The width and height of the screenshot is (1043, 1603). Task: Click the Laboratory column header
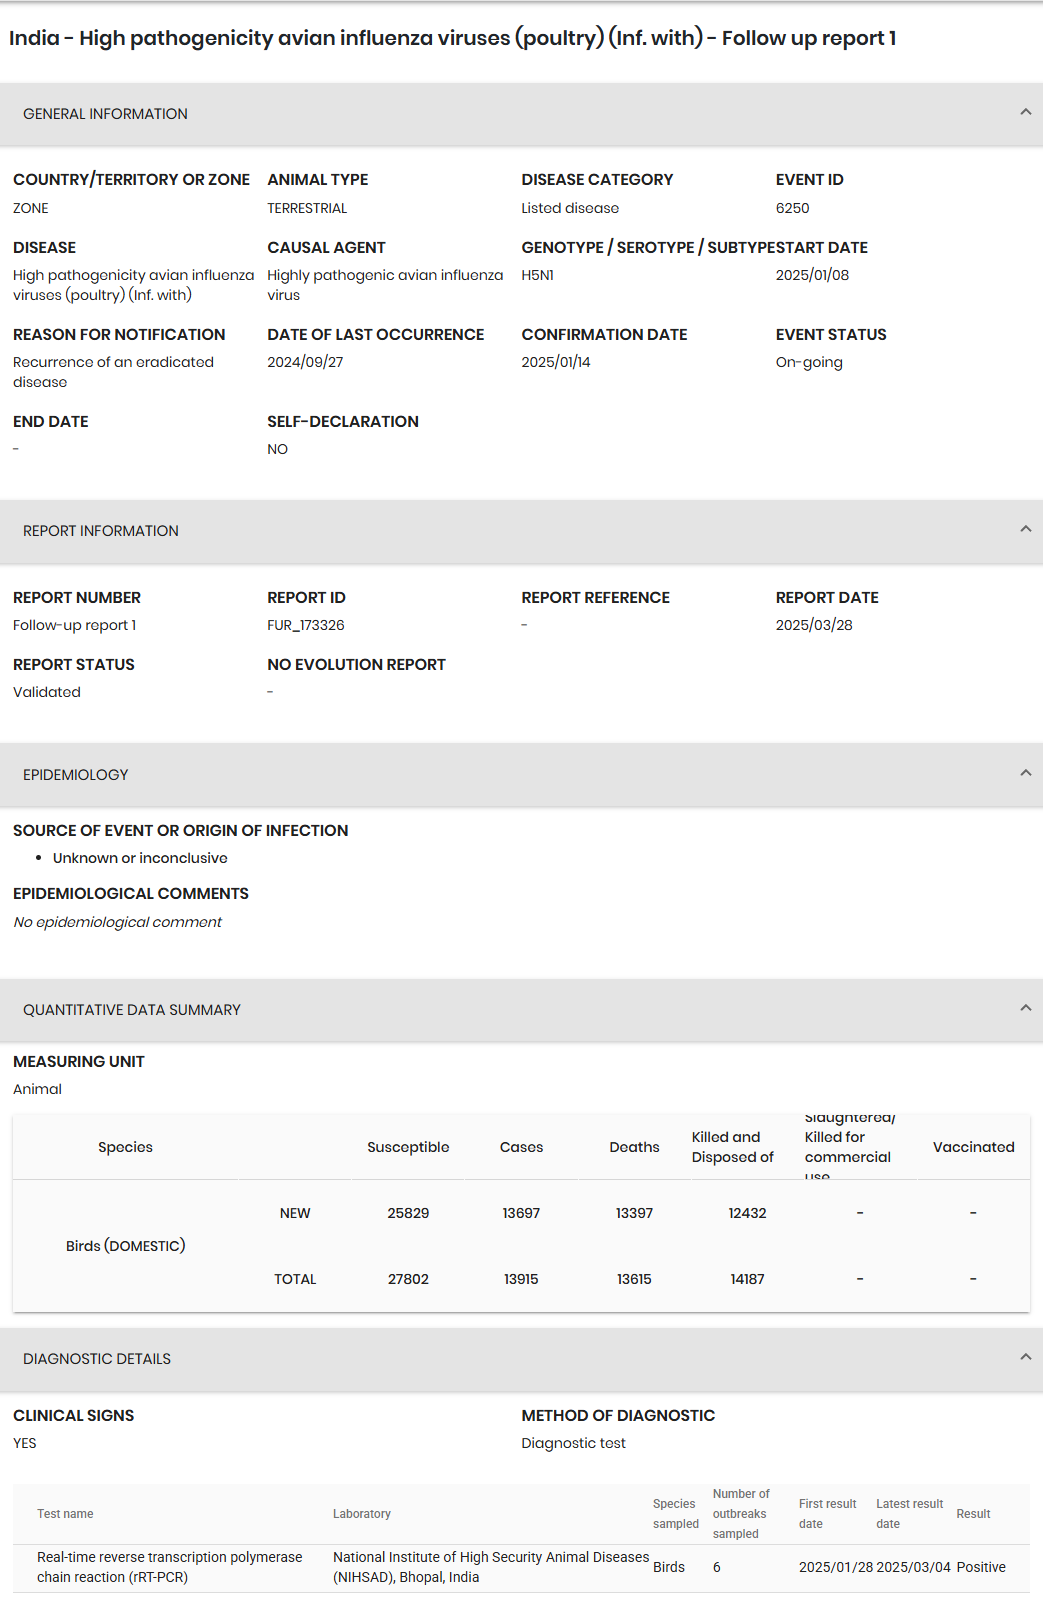(362, 1514)
